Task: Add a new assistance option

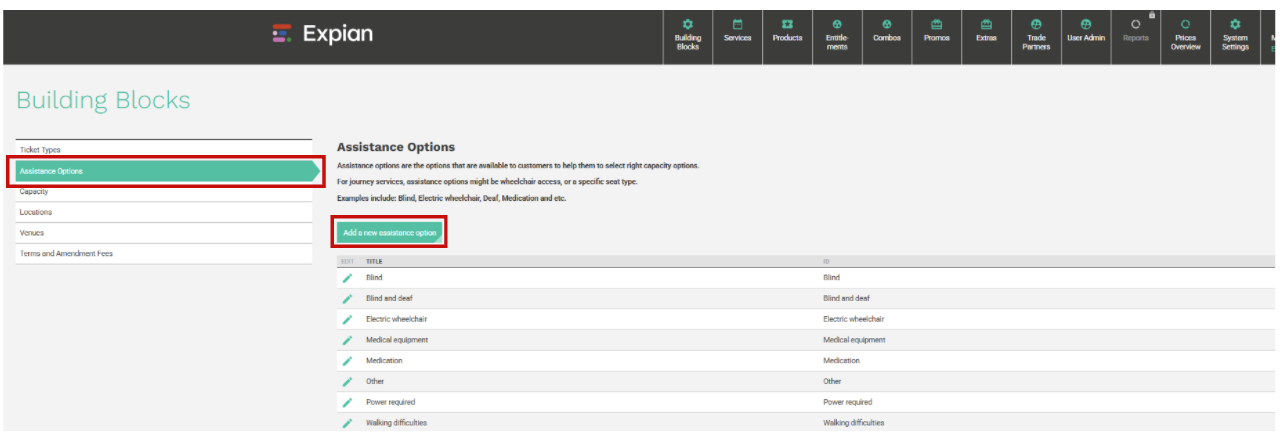Action: (x=389, y=232)
